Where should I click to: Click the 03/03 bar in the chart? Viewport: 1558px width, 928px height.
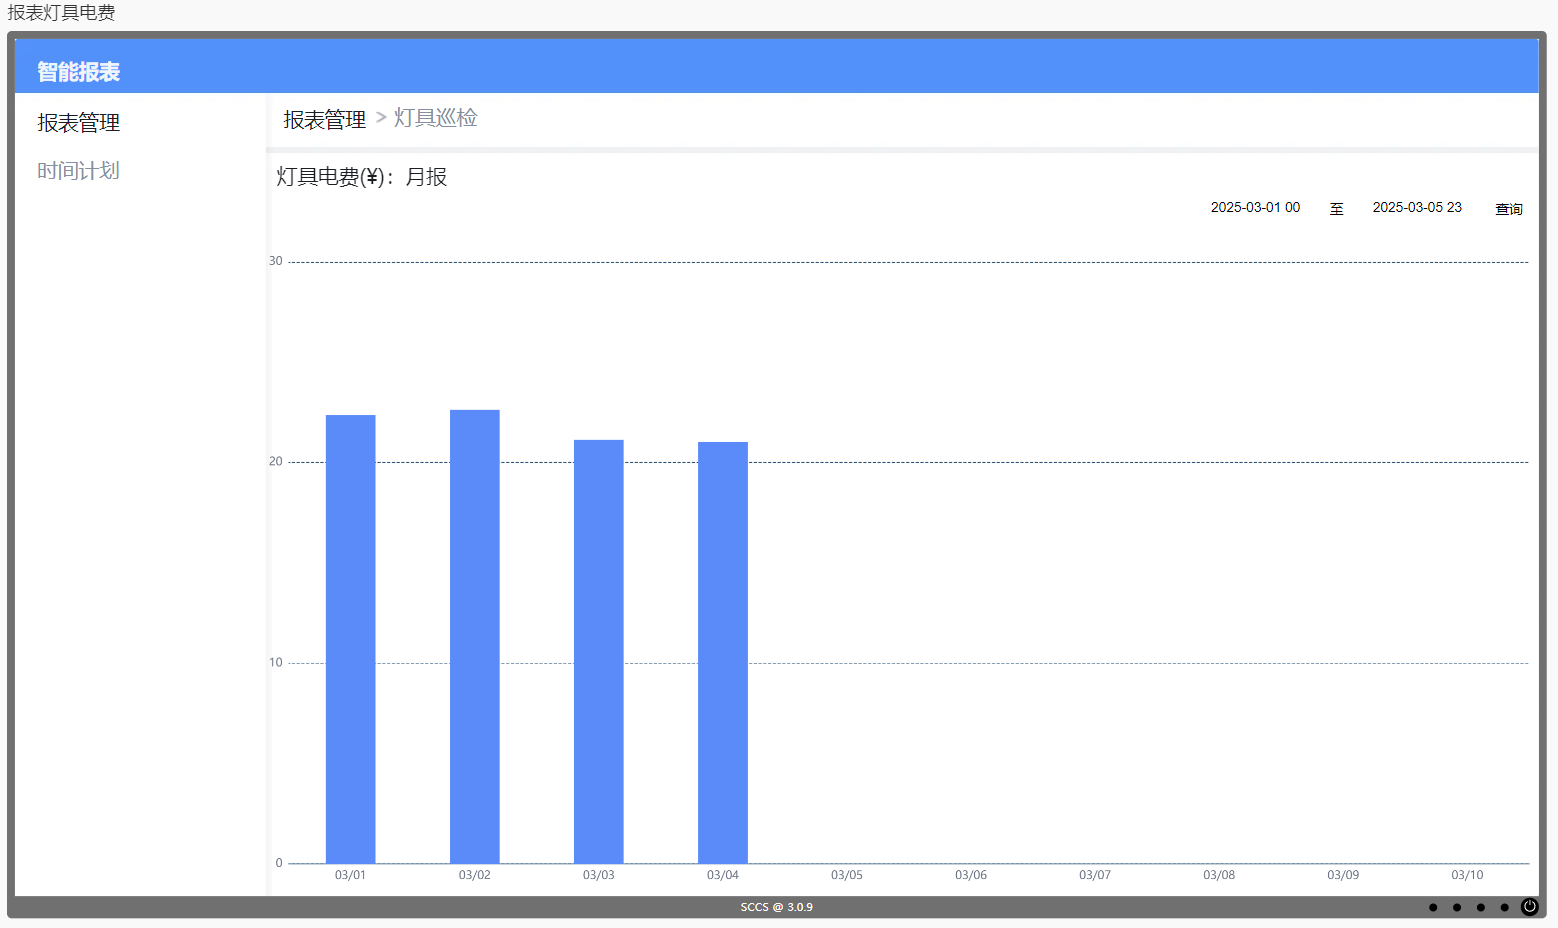pyautogui.click(x=599, y=651)
